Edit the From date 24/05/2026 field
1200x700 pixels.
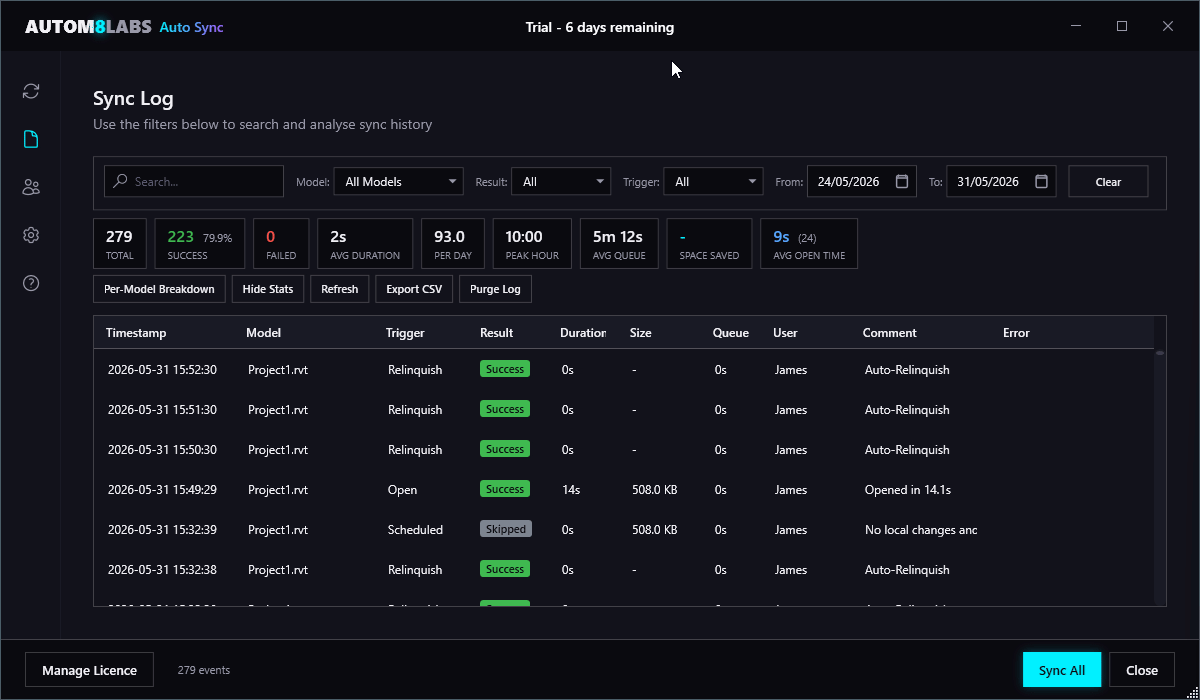coord(861,181)
